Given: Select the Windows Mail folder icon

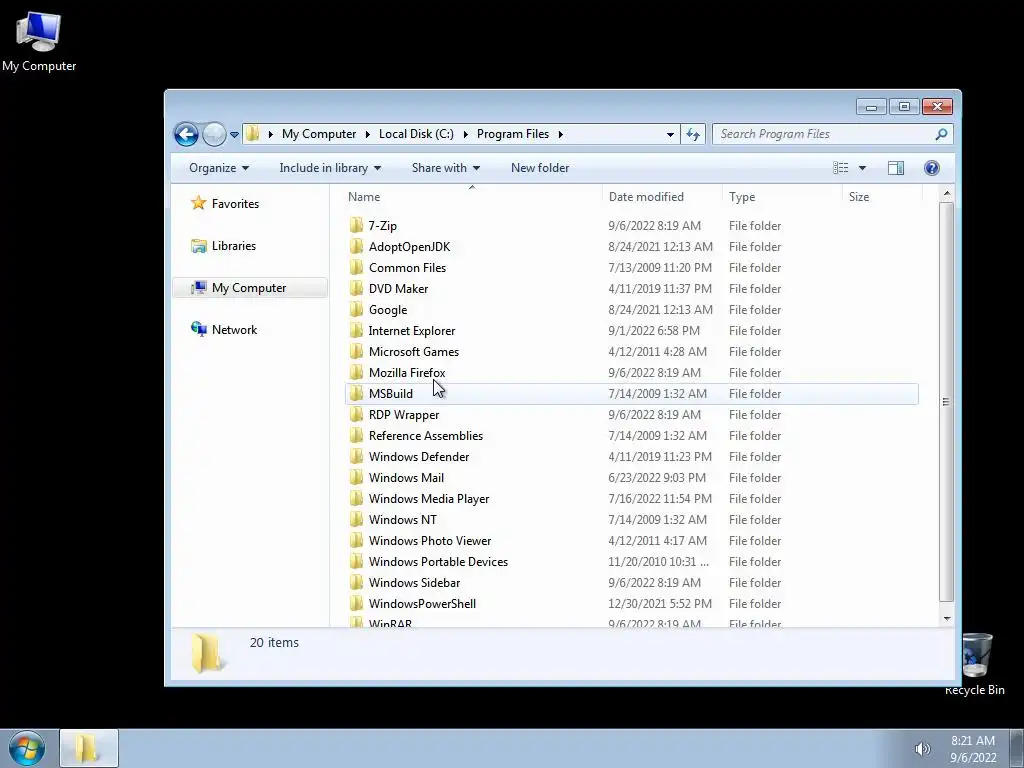Looking at the screenshot, I should pyautogui.click(x=356, y=478).
